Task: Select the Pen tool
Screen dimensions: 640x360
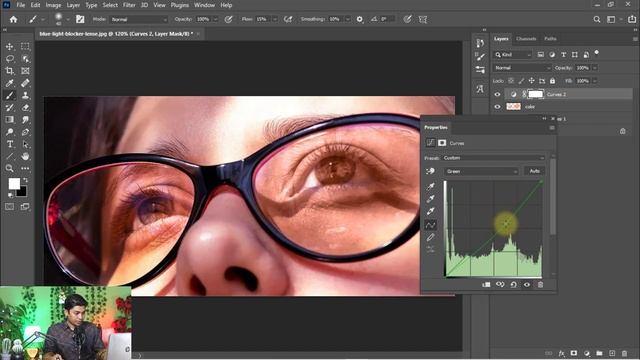Action: tap(25, 132)
